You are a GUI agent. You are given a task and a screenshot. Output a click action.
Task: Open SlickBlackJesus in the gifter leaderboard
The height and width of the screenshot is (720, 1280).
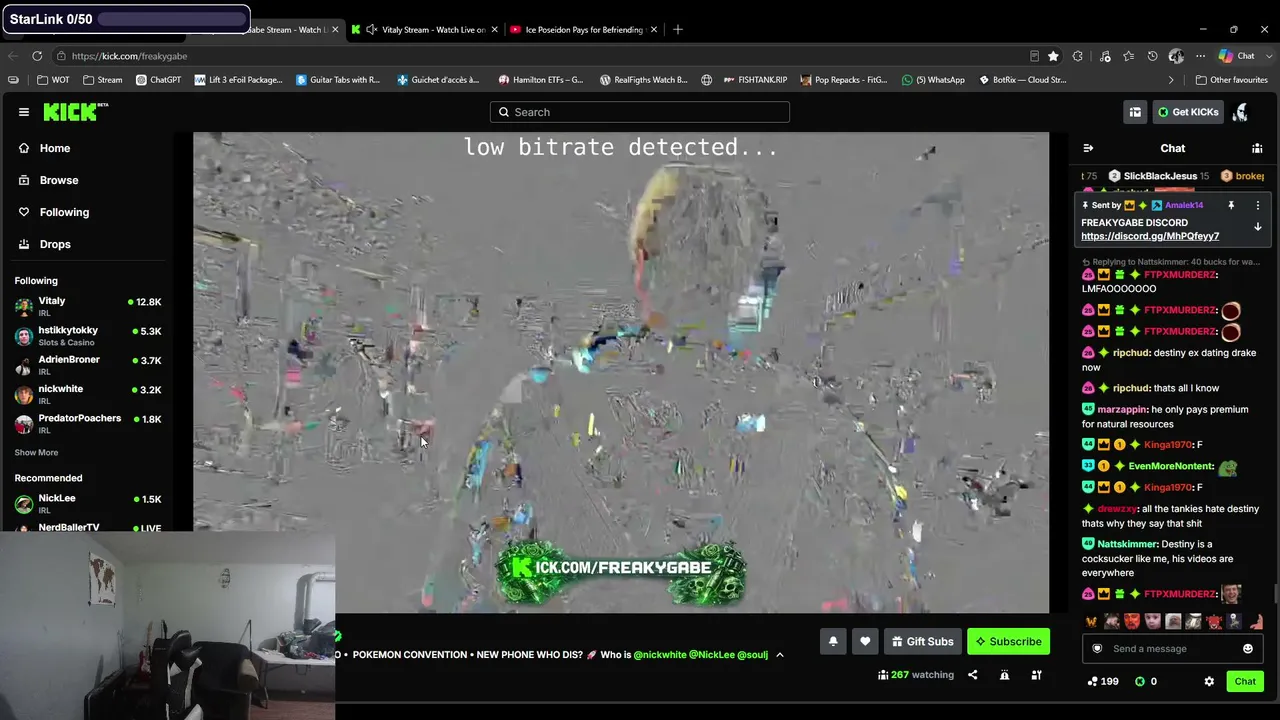pos(1160,176)
